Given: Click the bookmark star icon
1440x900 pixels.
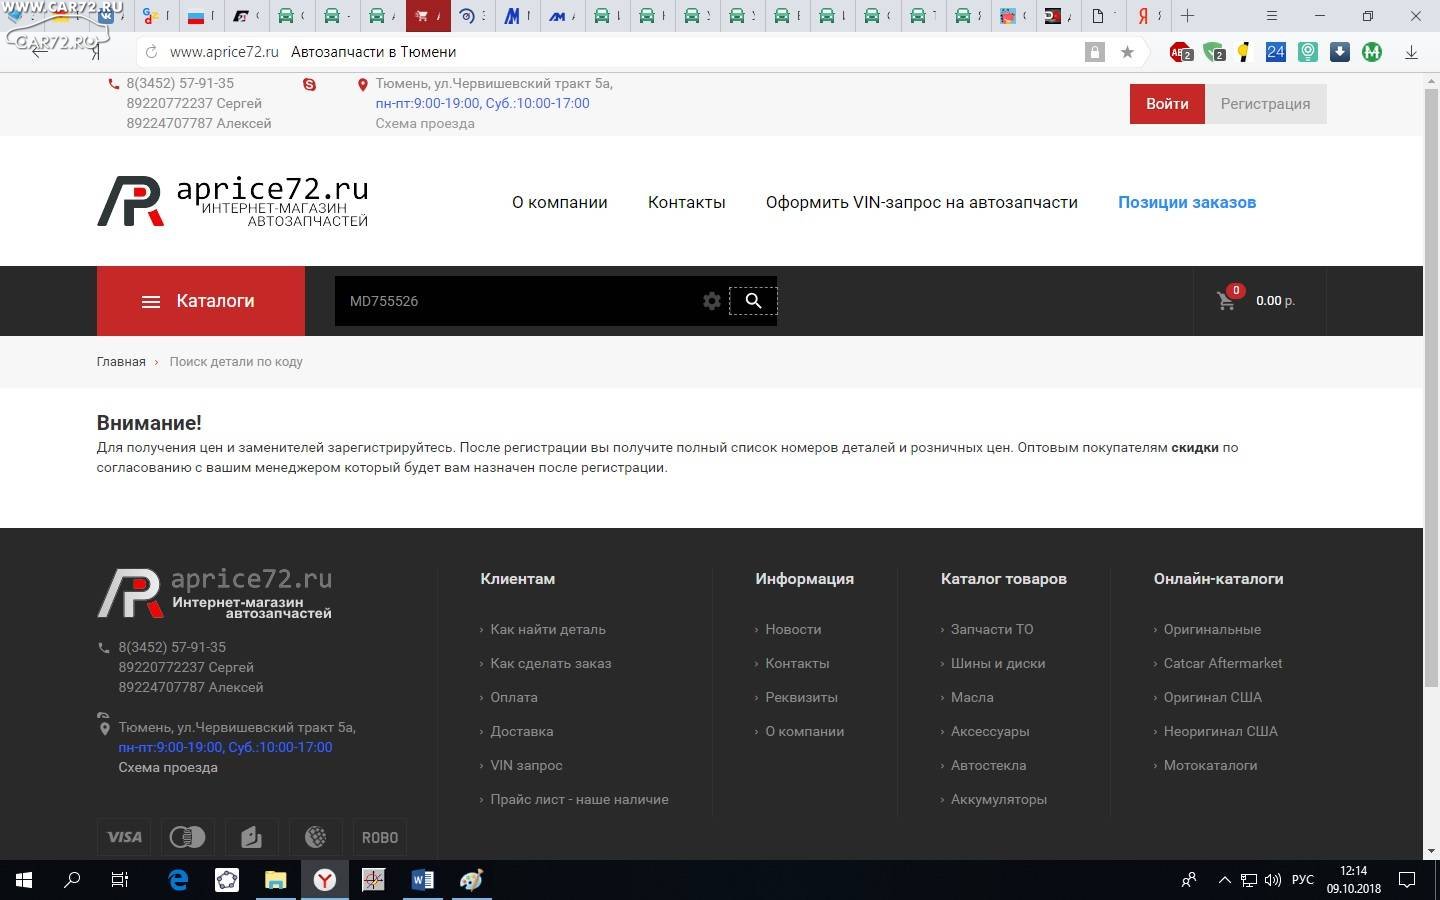Looking at the screenshot, I should (1127, 52).
